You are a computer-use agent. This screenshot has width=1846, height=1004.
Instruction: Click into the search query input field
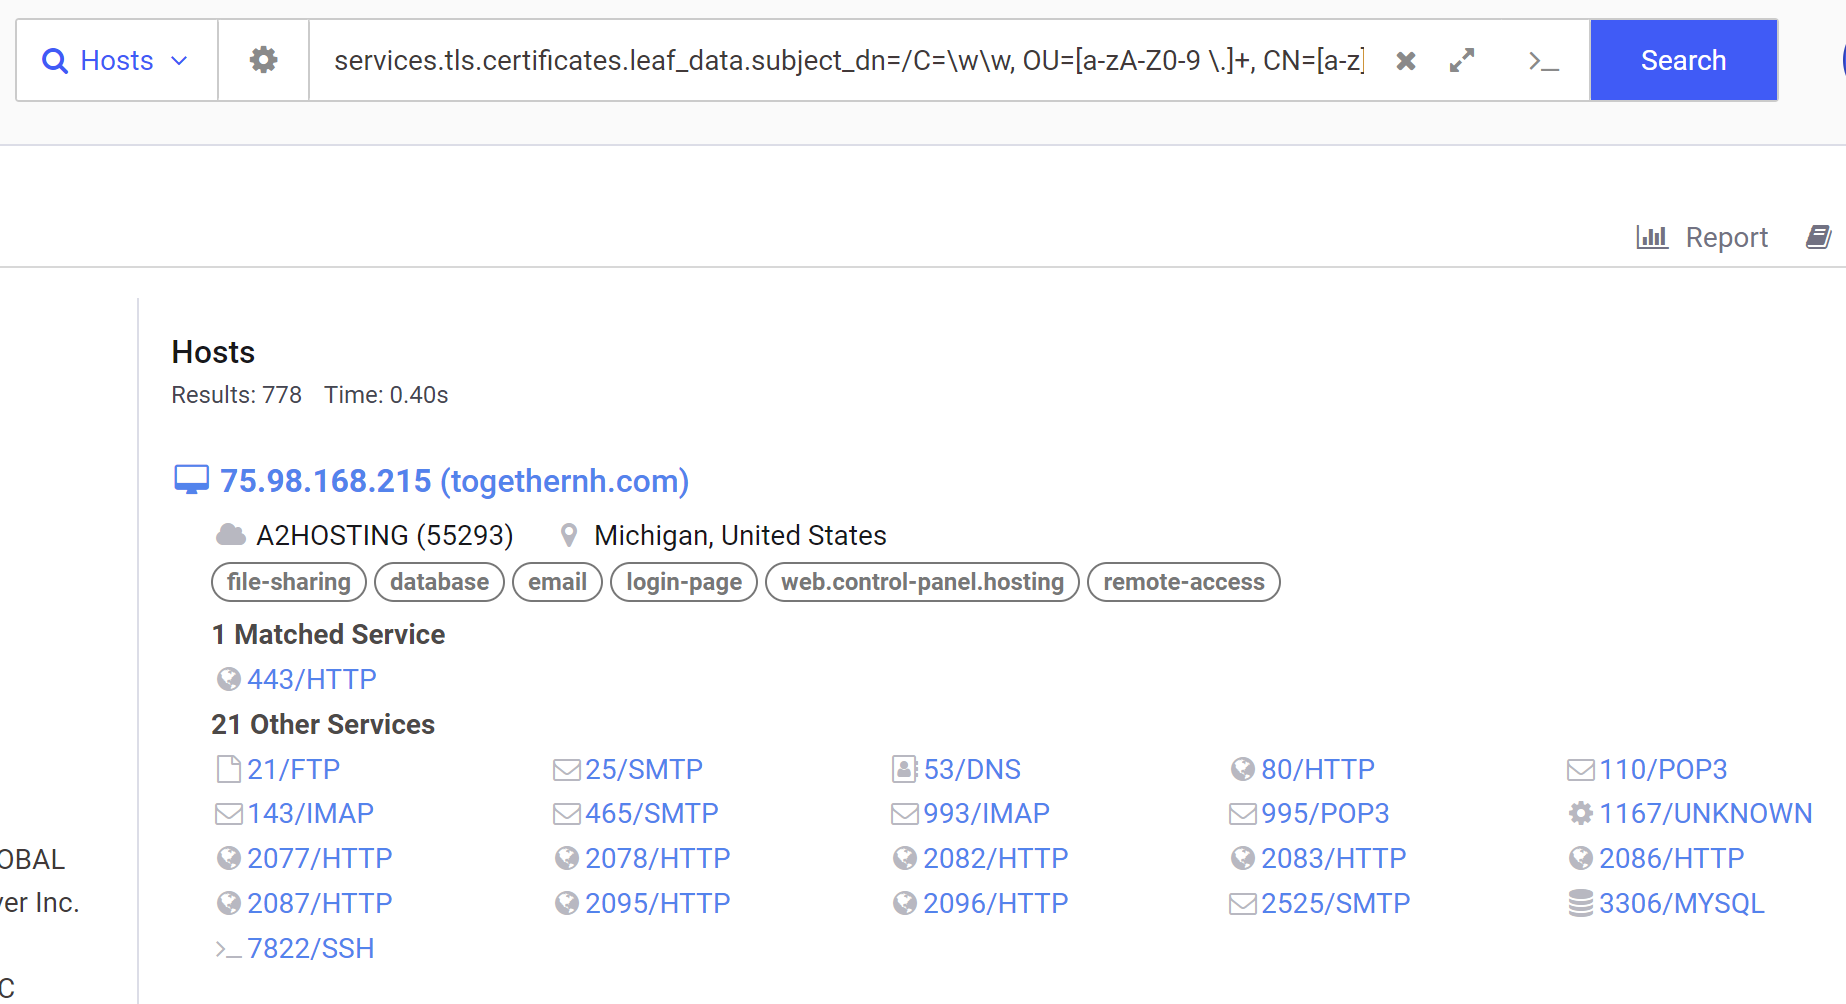click(849, 60)
